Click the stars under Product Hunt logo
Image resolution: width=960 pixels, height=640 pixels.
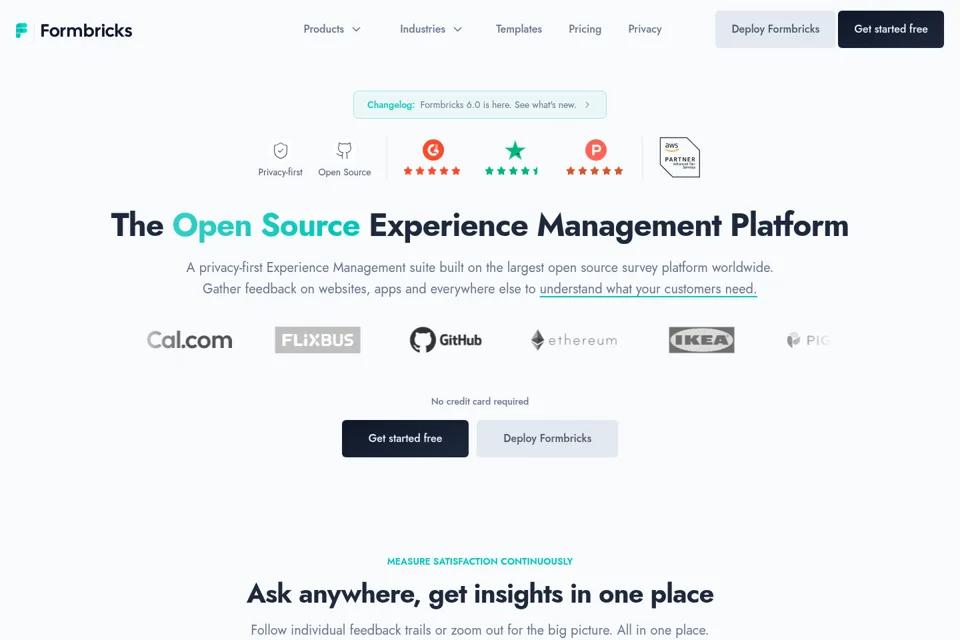coord(594,171)
